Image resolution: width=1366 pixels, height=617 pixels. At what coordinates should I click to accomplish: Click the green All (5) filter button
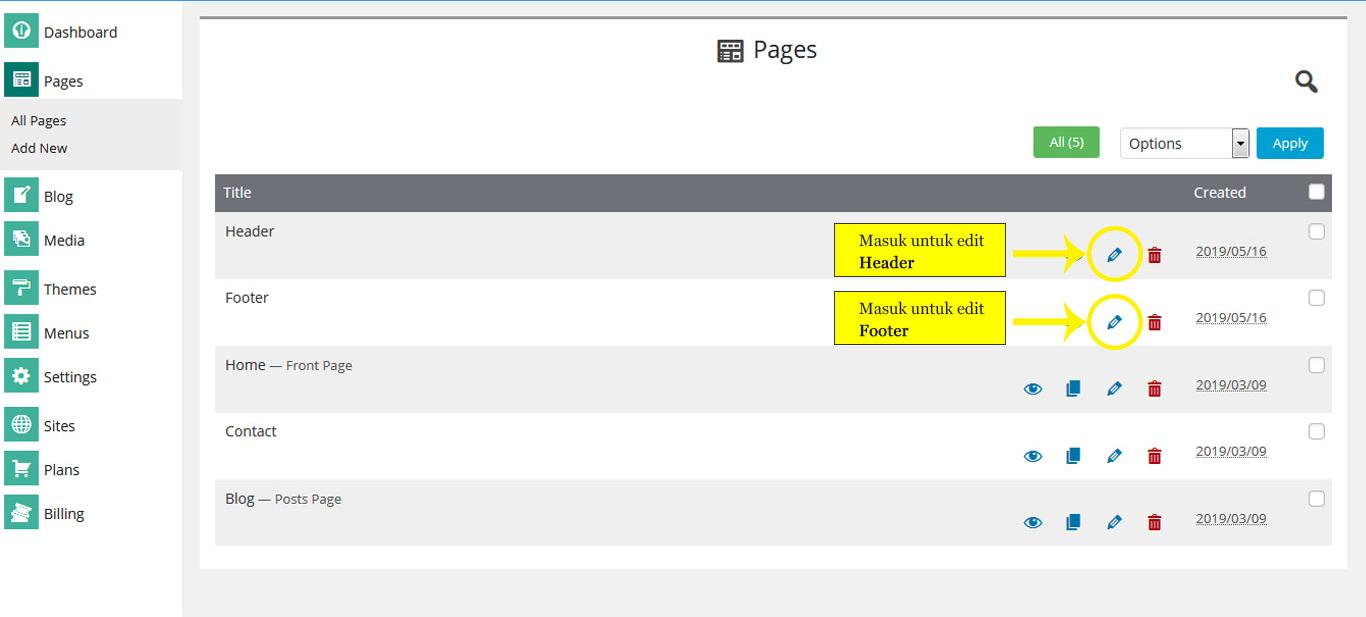tap(1066, 142)
